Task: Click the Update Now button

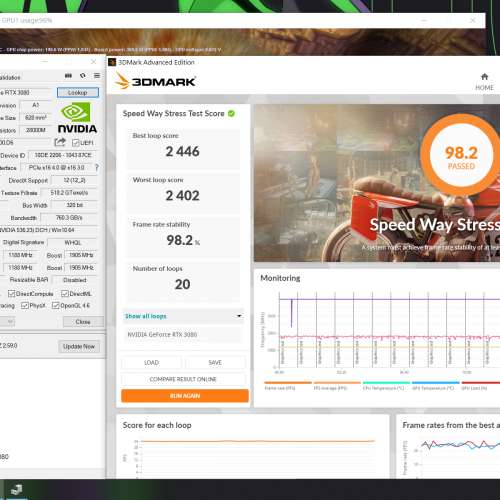Action: point(79,346)
